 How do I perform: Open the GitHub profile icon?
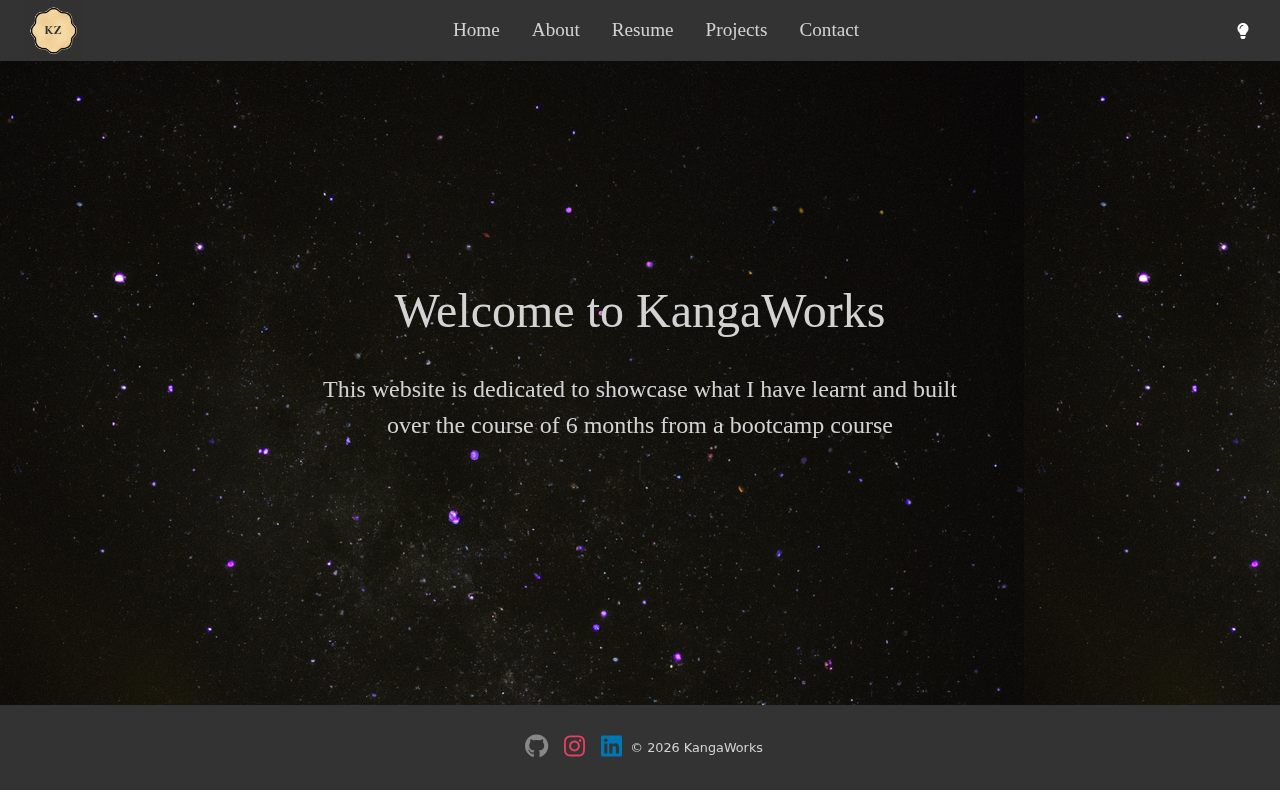(x=537, y=746)
